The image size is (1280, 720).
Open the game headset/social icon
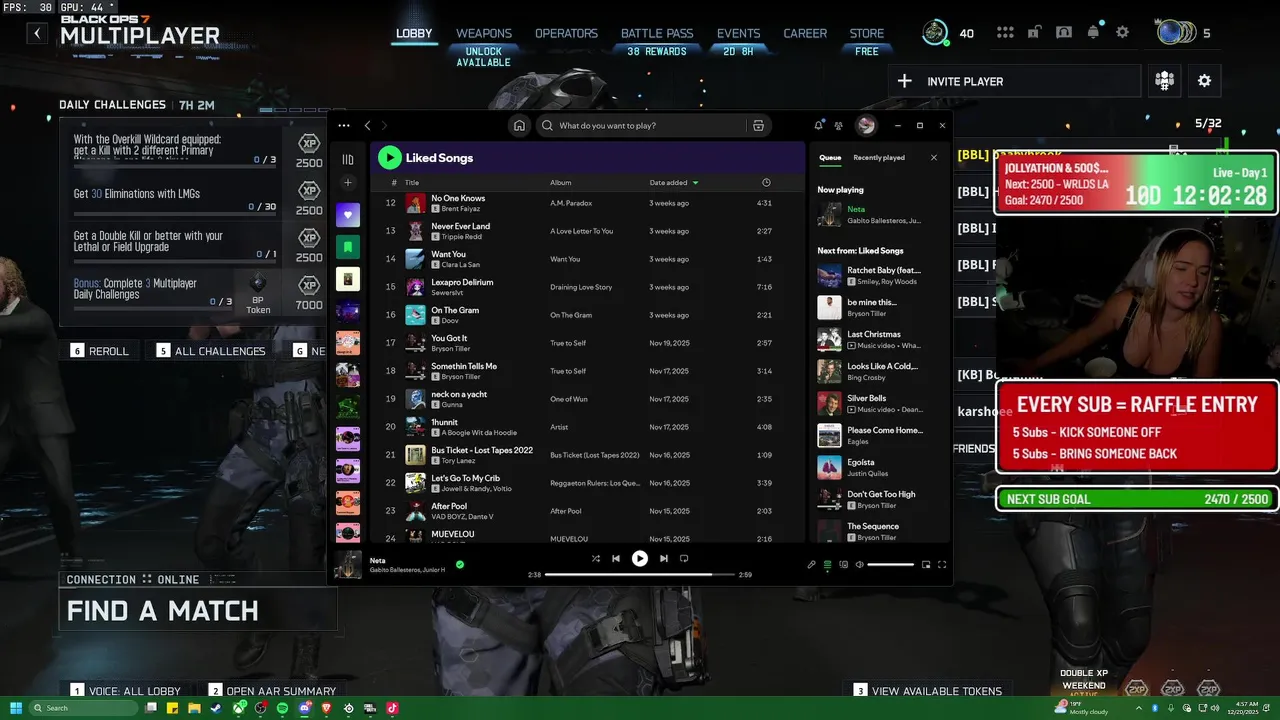(1064, 32)
